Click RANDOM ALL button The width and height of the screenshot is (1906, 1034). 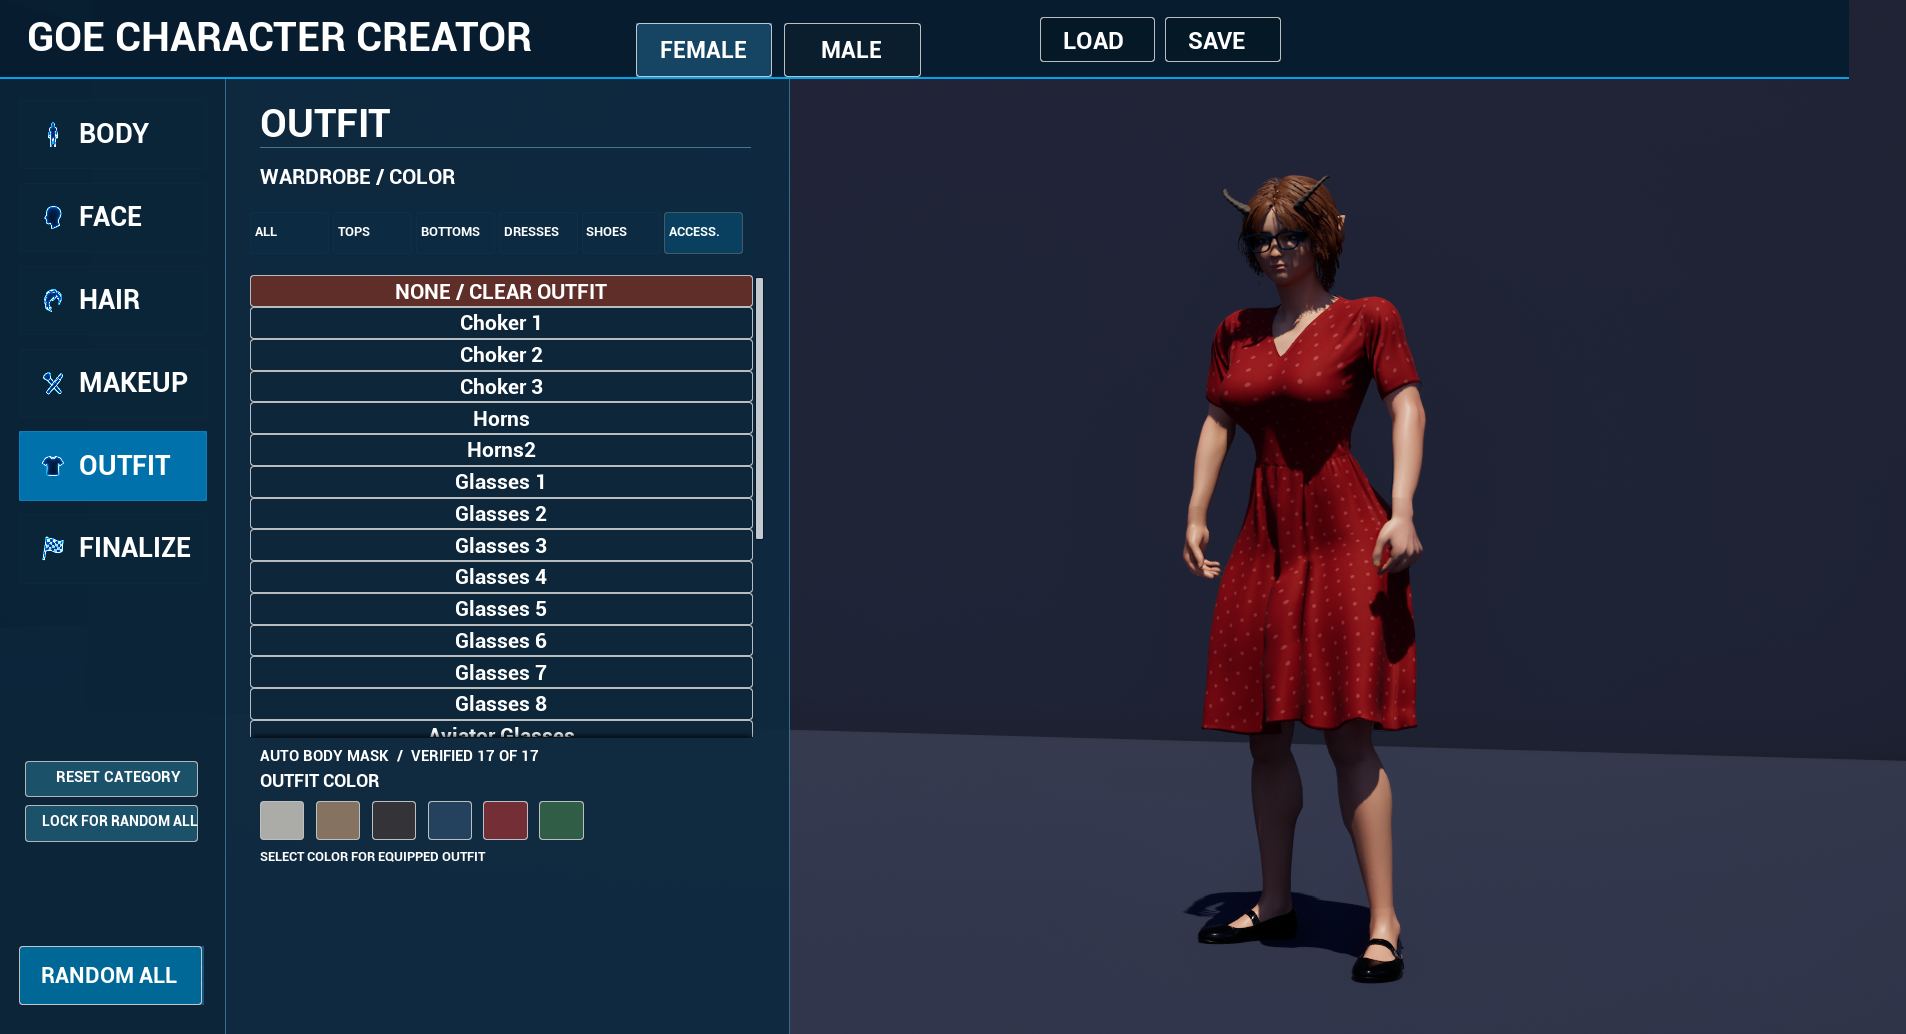click(110, 975)
